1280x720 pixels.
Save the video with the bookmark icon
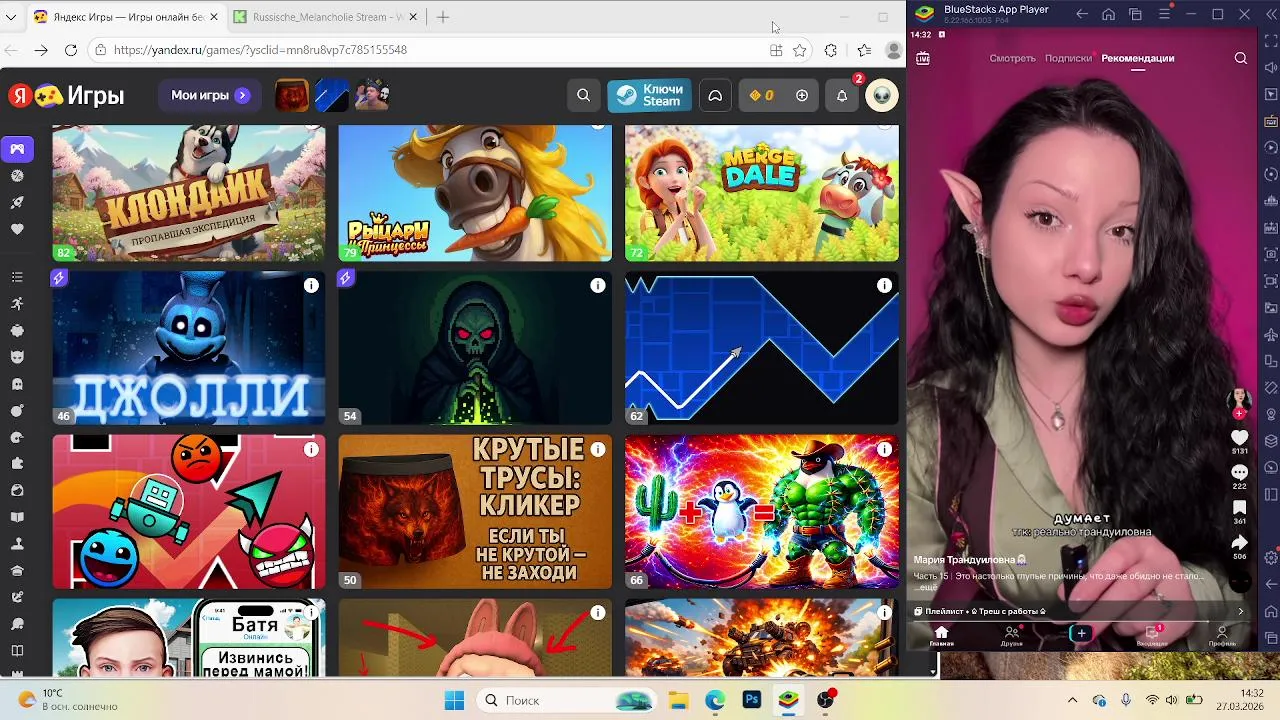[1240, 508]
